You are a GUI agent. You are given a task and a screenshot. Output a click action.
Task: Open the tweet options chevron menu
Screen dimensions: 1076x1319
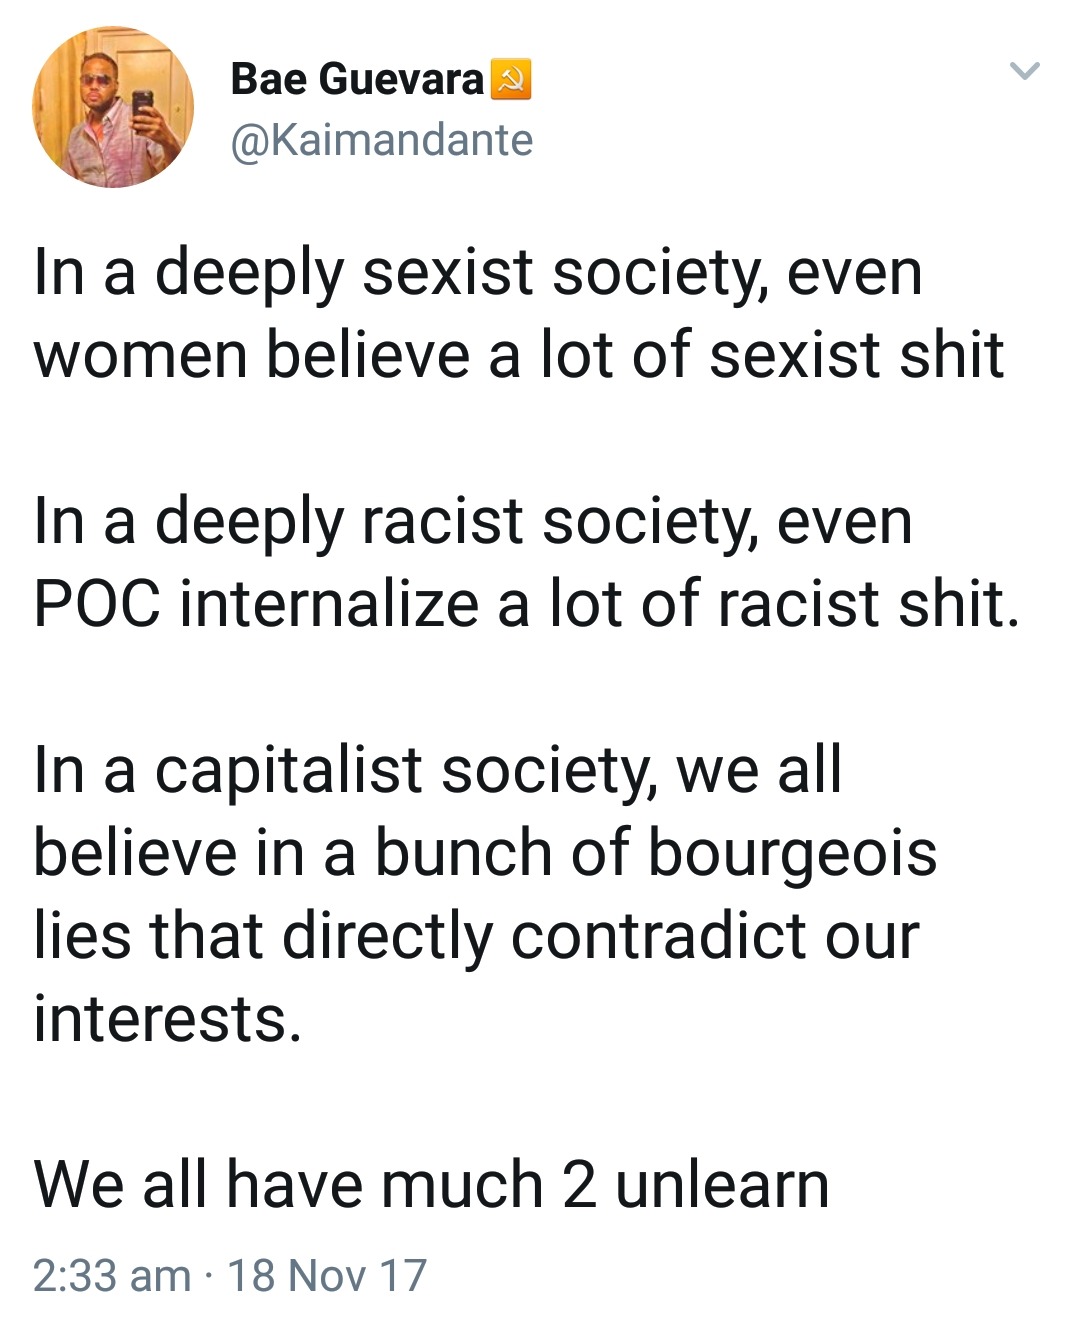point(1024,71)
